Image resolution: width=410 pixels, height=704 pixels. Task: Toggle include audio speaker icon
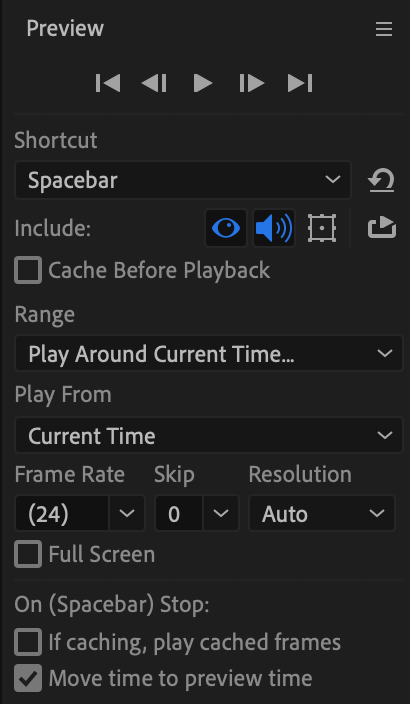274,228
